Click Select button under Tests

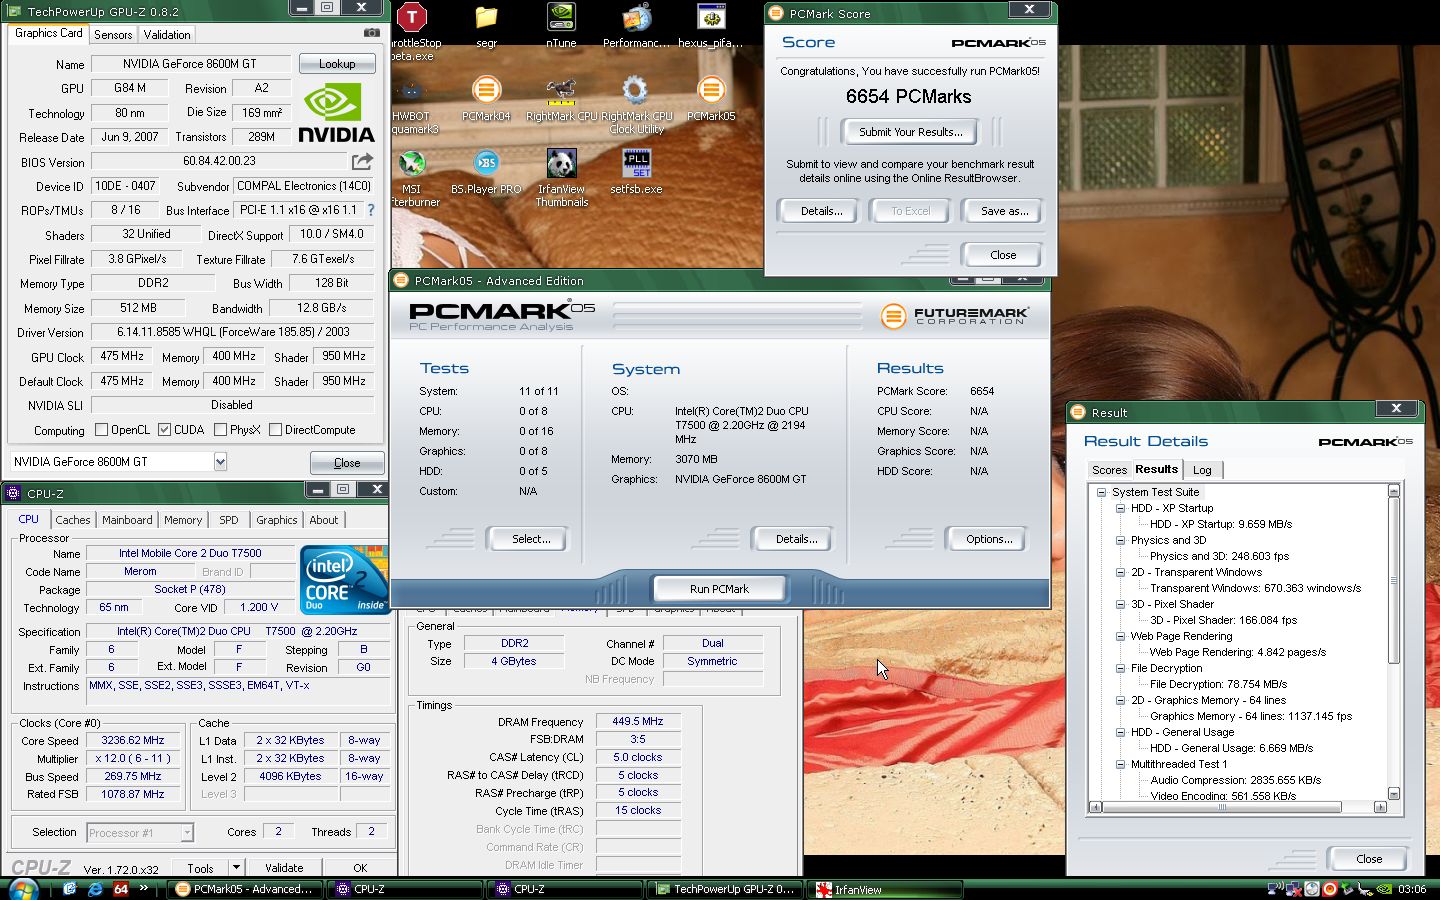tap(531, 539)
